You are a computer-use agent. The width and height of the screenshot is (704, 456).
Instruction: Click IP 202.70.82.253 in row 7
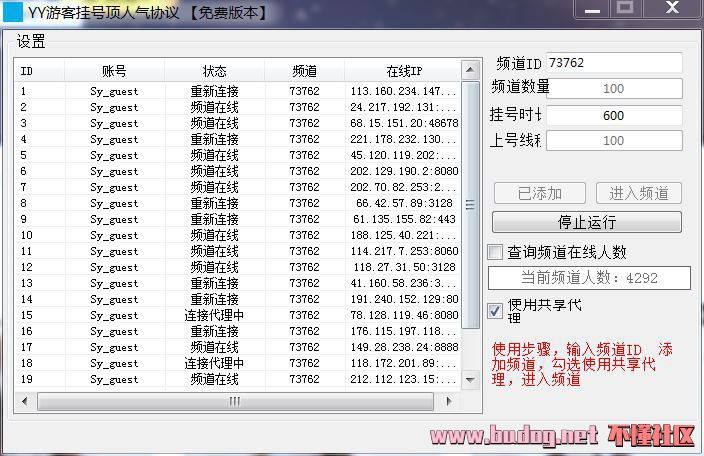tap(403, 187)
